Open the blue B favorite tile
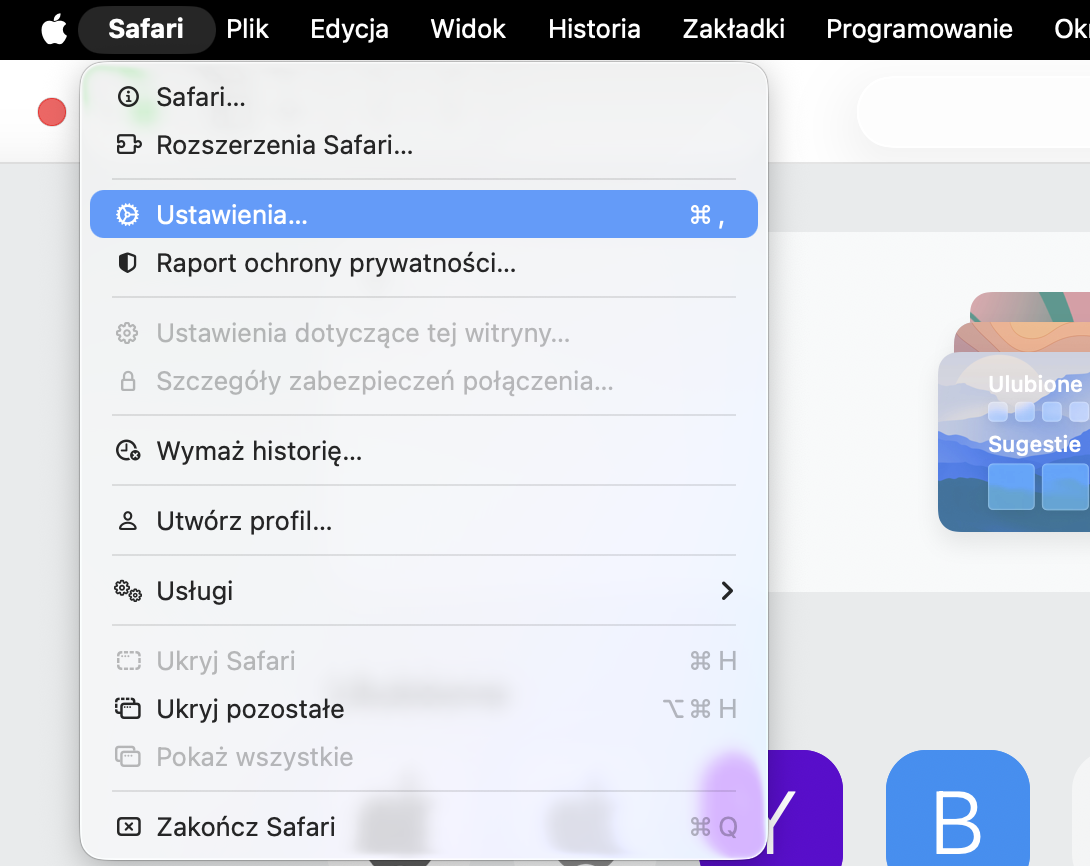The height and width of the screenshot is (866, 1090). click(958, 808)
